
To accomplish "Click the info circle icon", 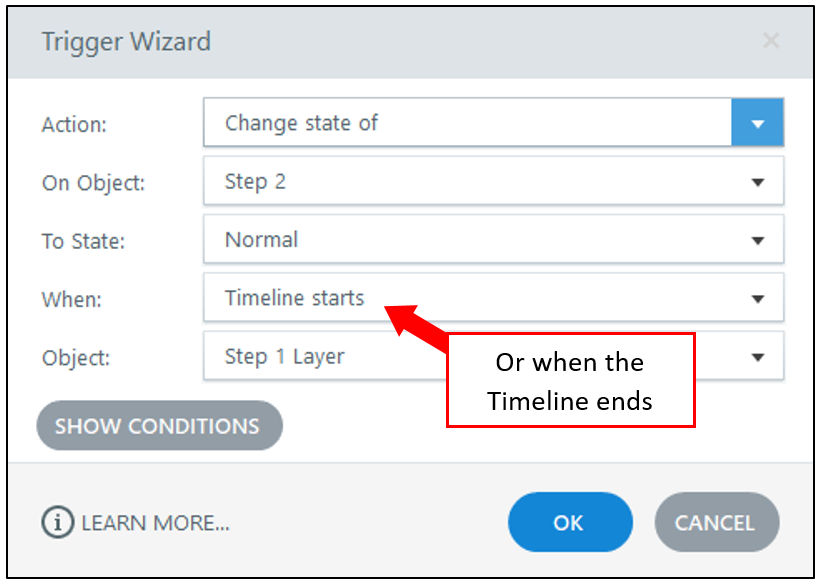I will (x=58, y=522).
